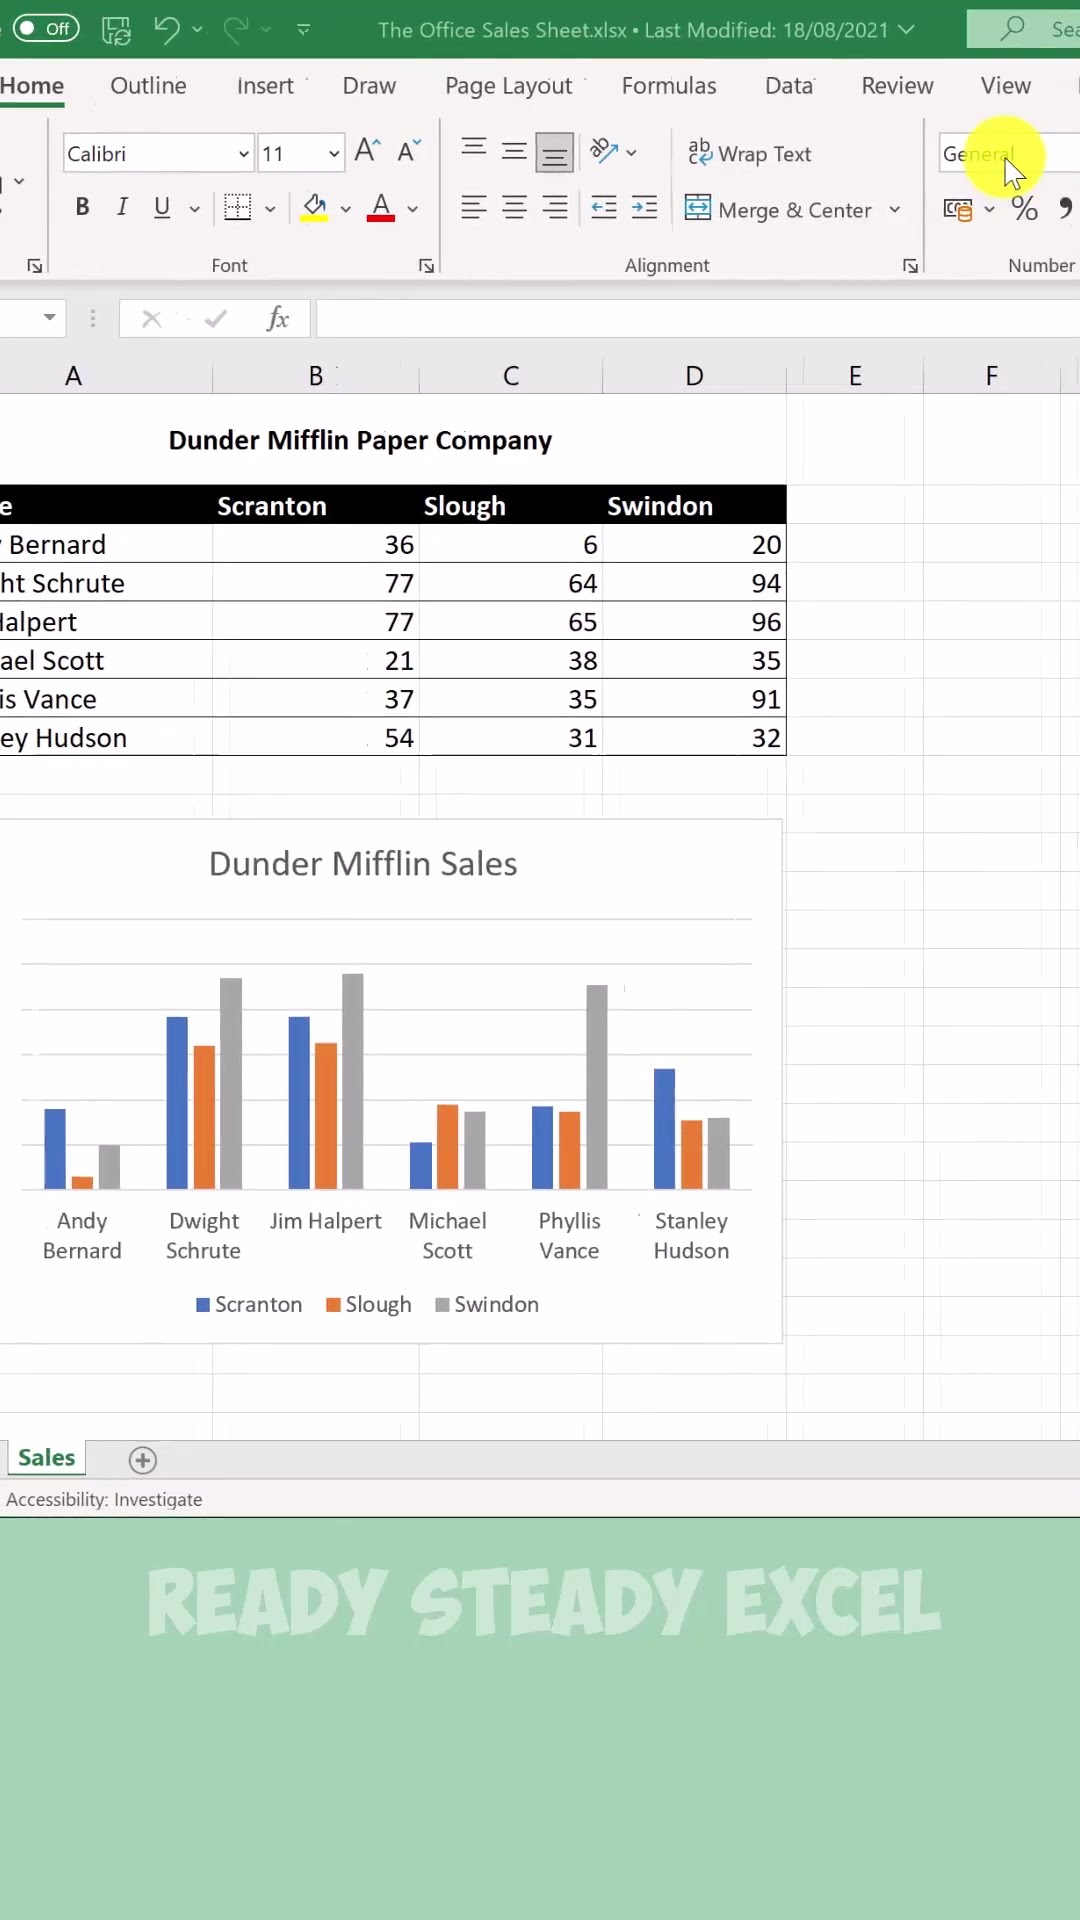Click the Save icon in title bar
1080x1920 pixels.
click(116, 30)
